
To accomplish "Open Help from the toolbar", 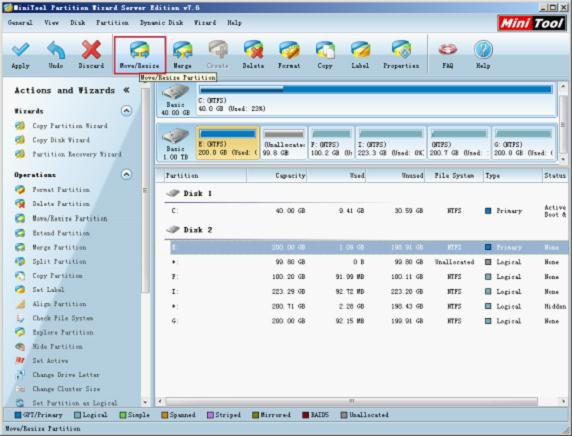I will point(483,55).
